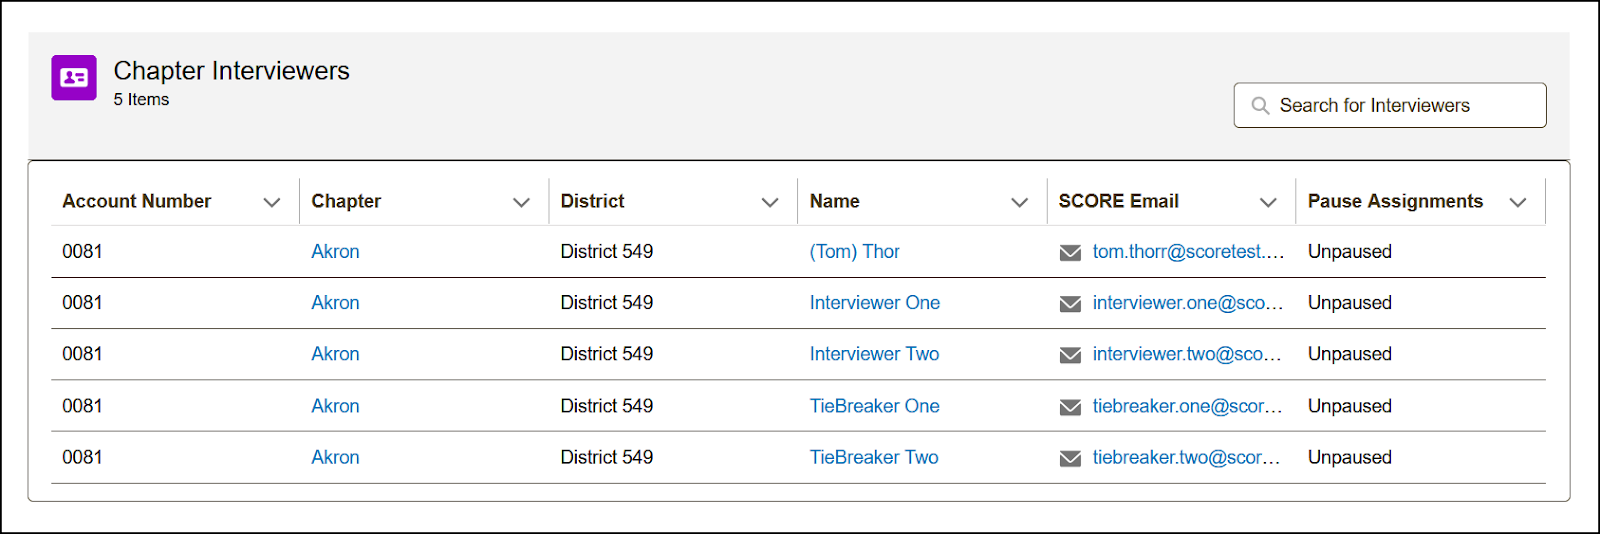This screenshot has height=534, width=1600.
Task: Click envelope icon beside tom.thorr email
Action: pos(1070,252)
